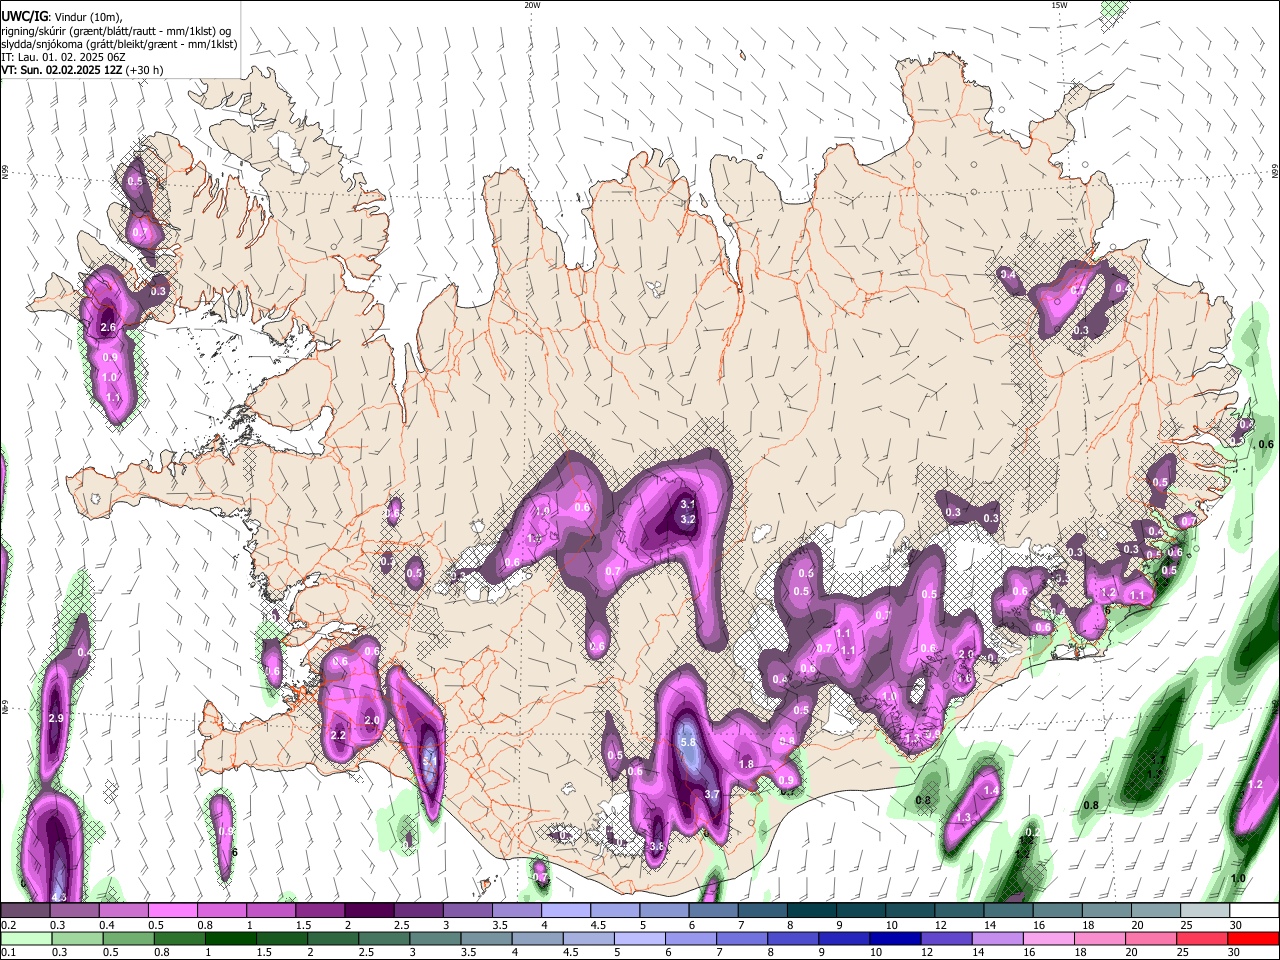Screen dimensions: 1280x960
Task: Click the 3.1 precipitation value in central Iceland
Action: point(687,504)
